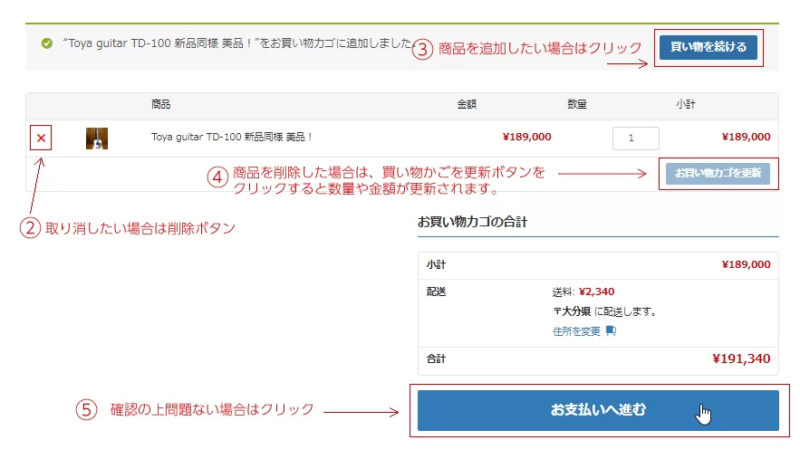Open the 住所を変更 link
The width and height of the screenshot is (800, 459).
(577, 330)
